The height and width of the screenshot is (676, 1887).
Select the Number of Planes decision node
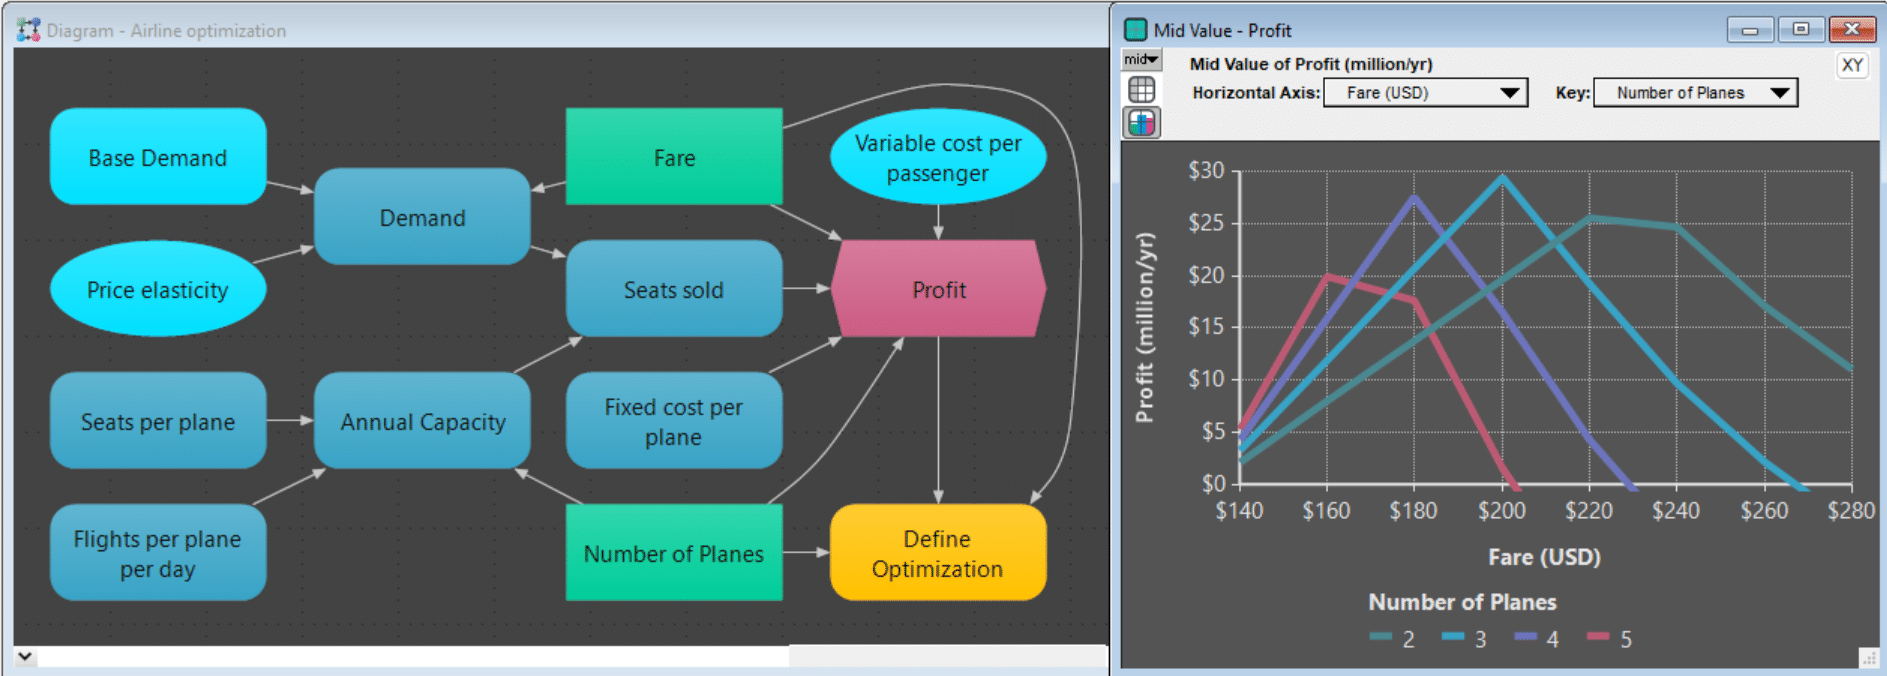pos(673,553)
